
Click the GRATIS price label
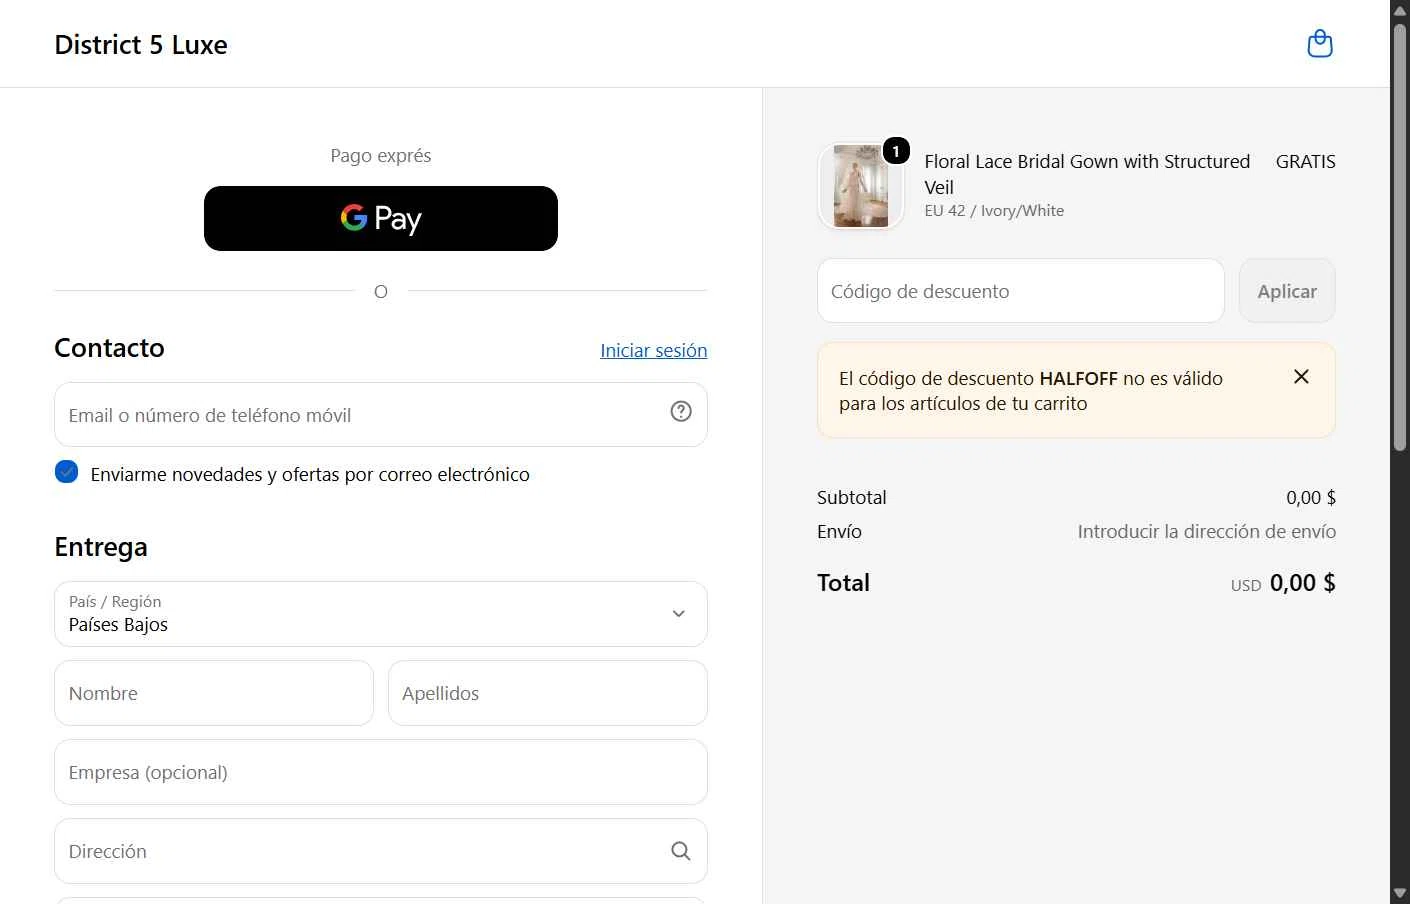(x=1305, y=161)
